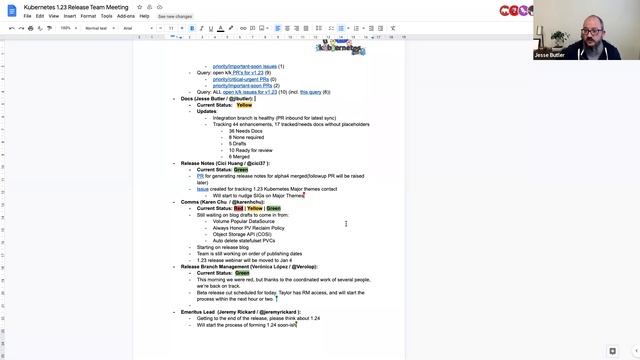Add a comment from the toolbar
The height and width of the screenshot is (360, 640).
click(253, 28)
